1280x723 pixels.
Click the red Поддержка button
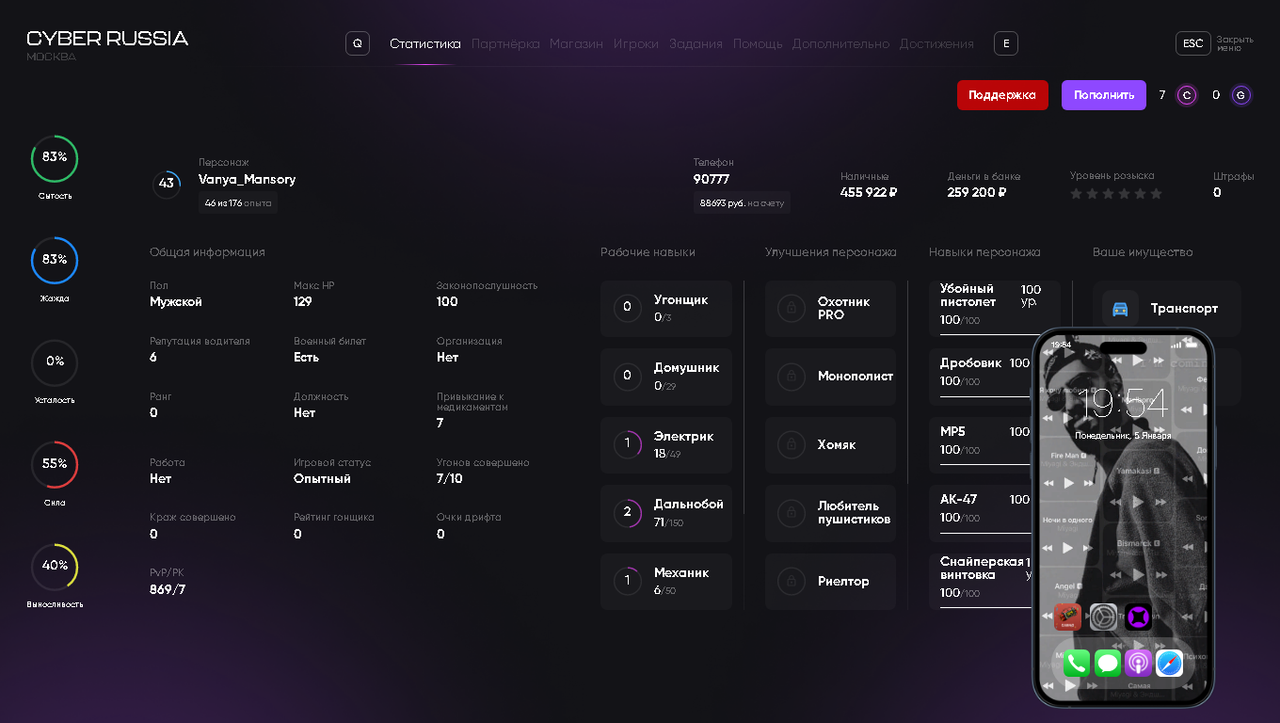tap(1002, 95)
